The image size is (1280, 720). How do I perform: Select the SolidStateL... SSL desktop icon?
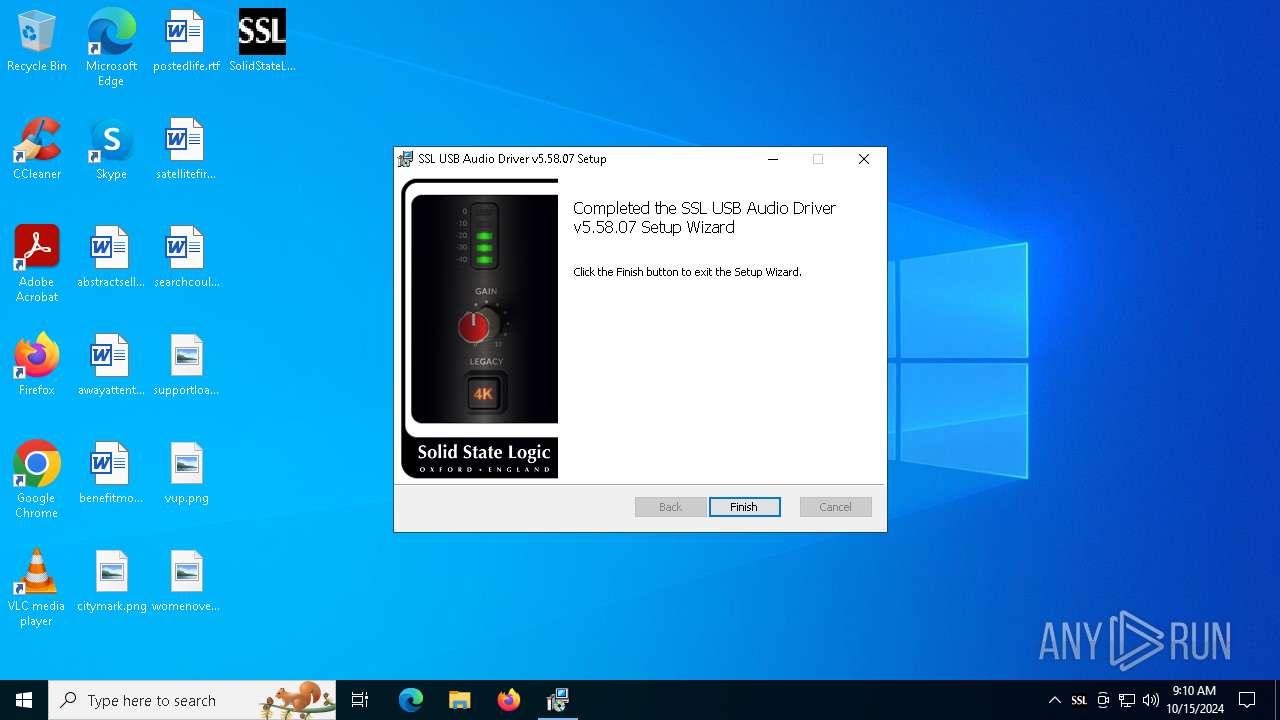tap(262, 42)
